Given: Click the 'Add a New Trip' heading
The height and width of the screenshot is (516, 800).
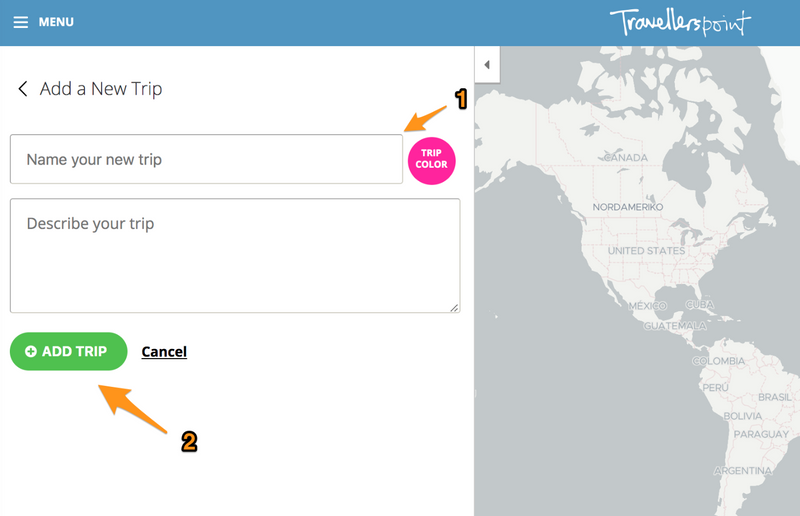Looking at the screenshot, I should pyautogui.click(x=101, y=89).
